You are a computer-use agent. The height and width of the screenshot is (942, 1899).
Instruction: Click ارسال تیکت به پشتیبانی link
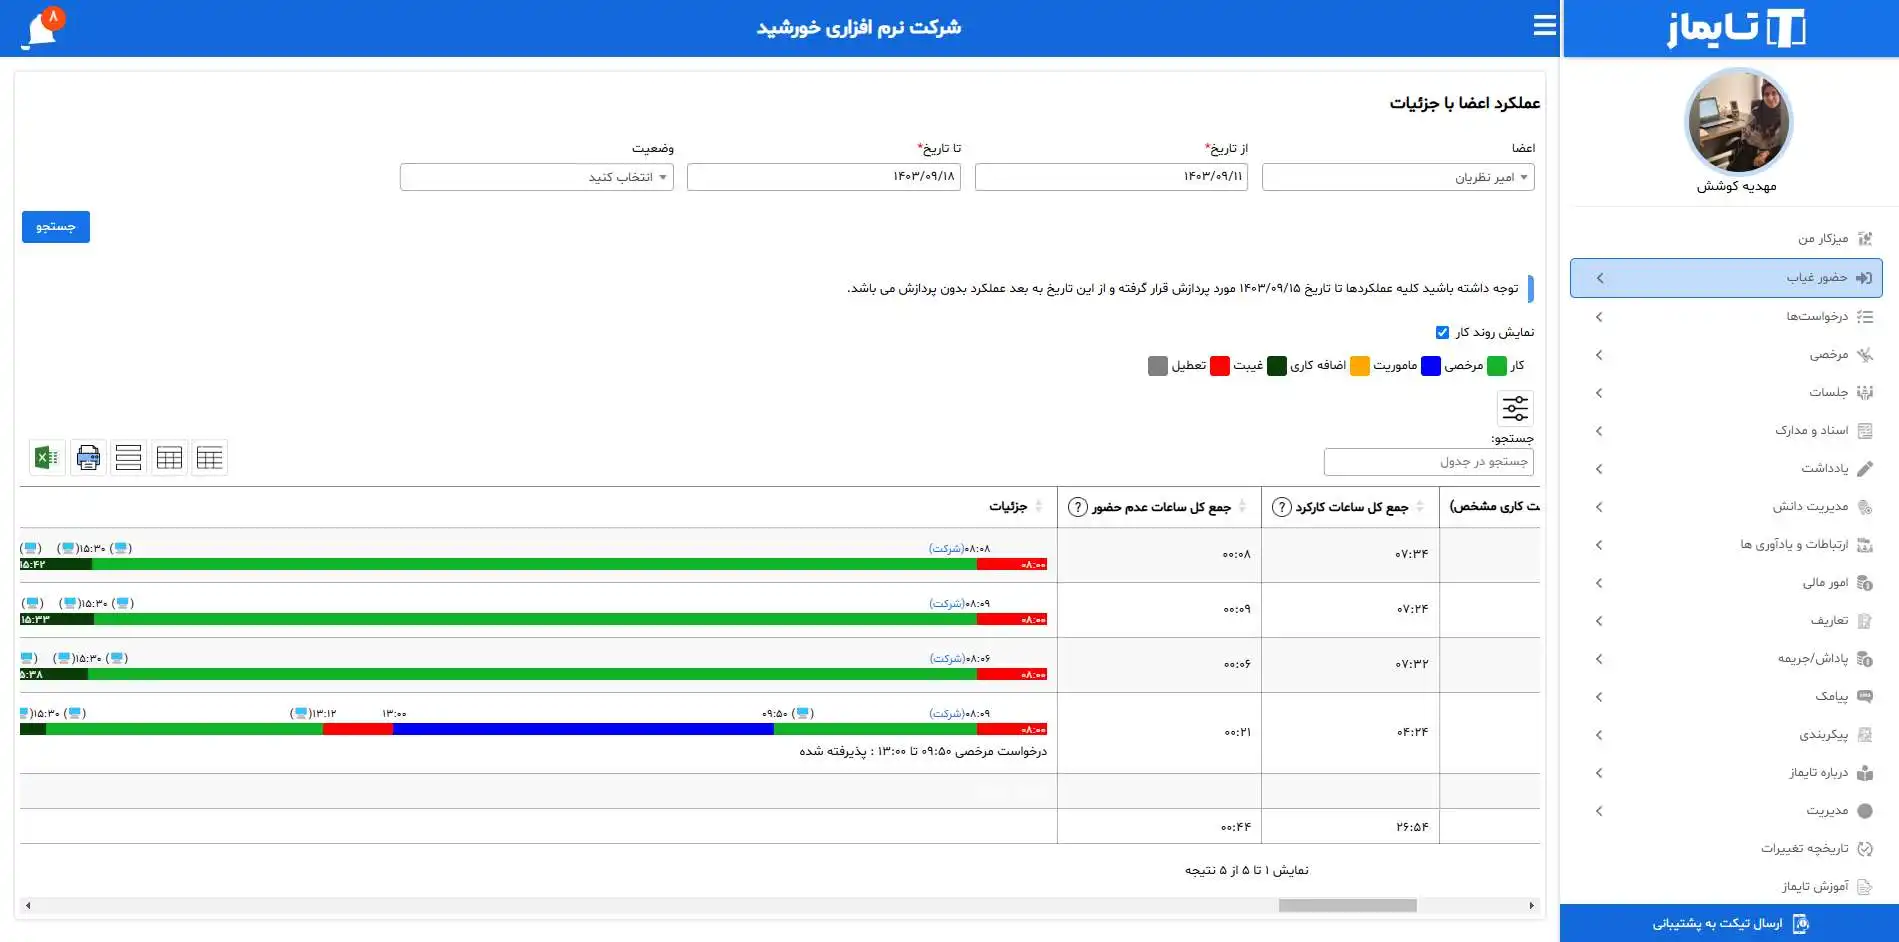point(1728,923)
